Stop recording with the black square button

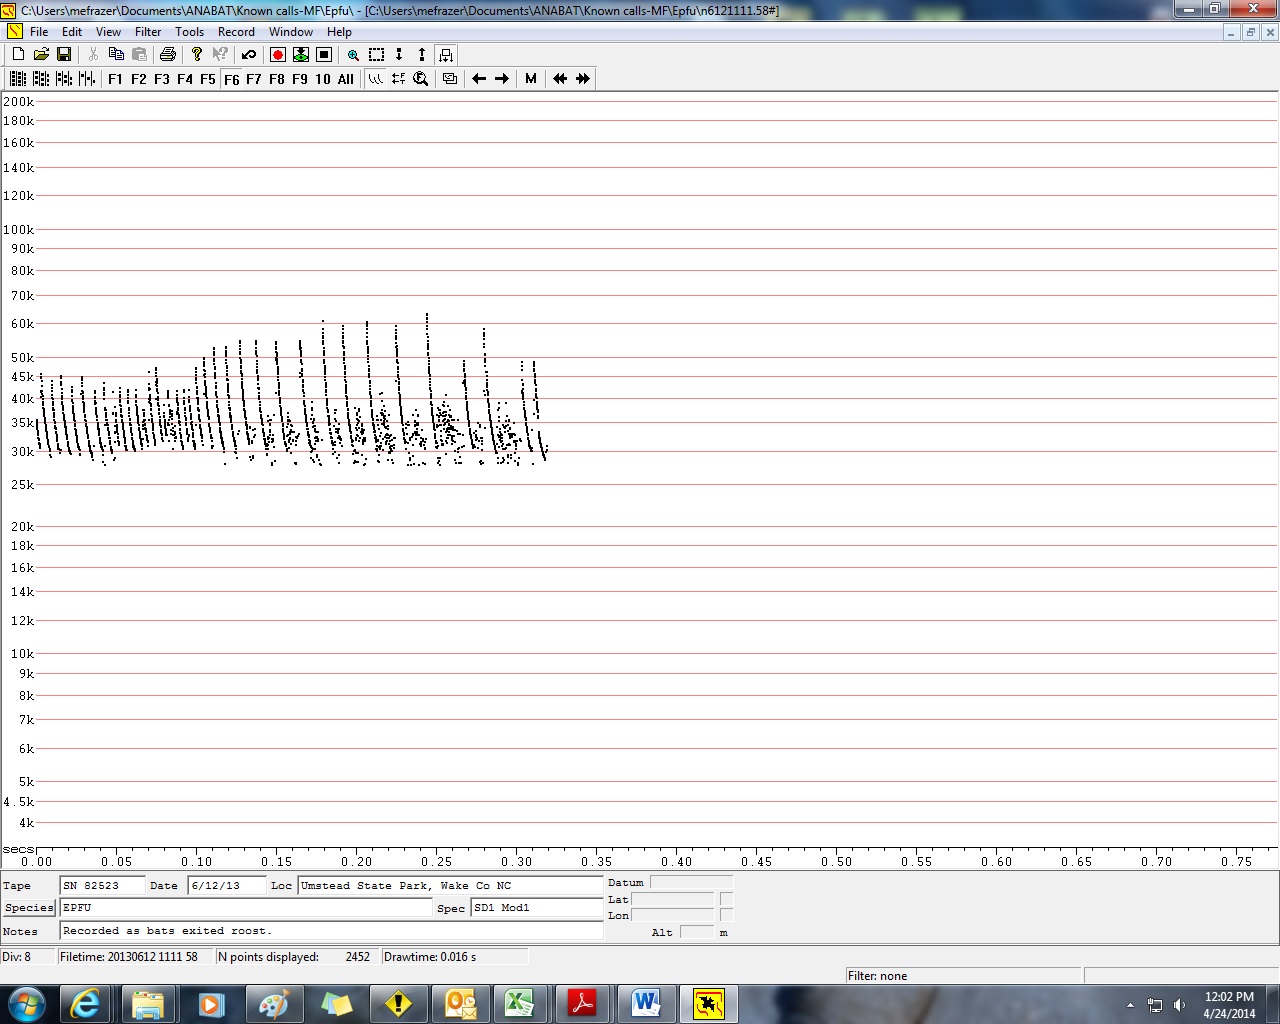point(324,54)
